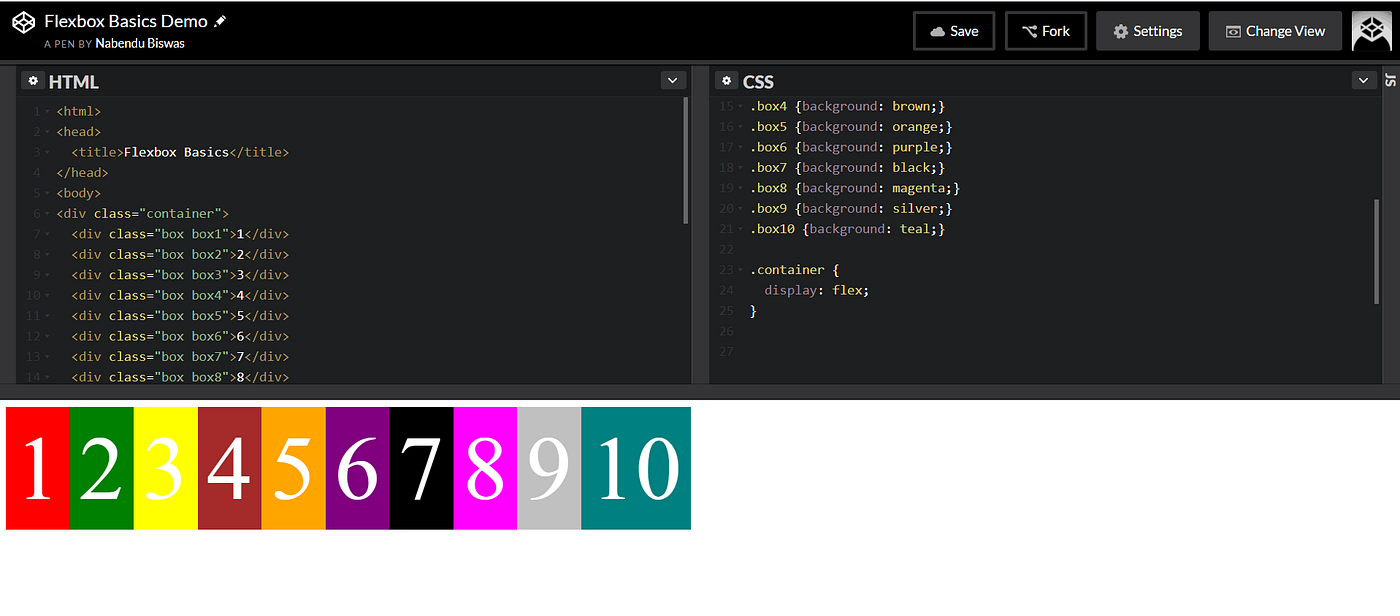Switch to the JS editor tab
The height and width of the screenshot is (616, 1400).
pos(1390,81)
